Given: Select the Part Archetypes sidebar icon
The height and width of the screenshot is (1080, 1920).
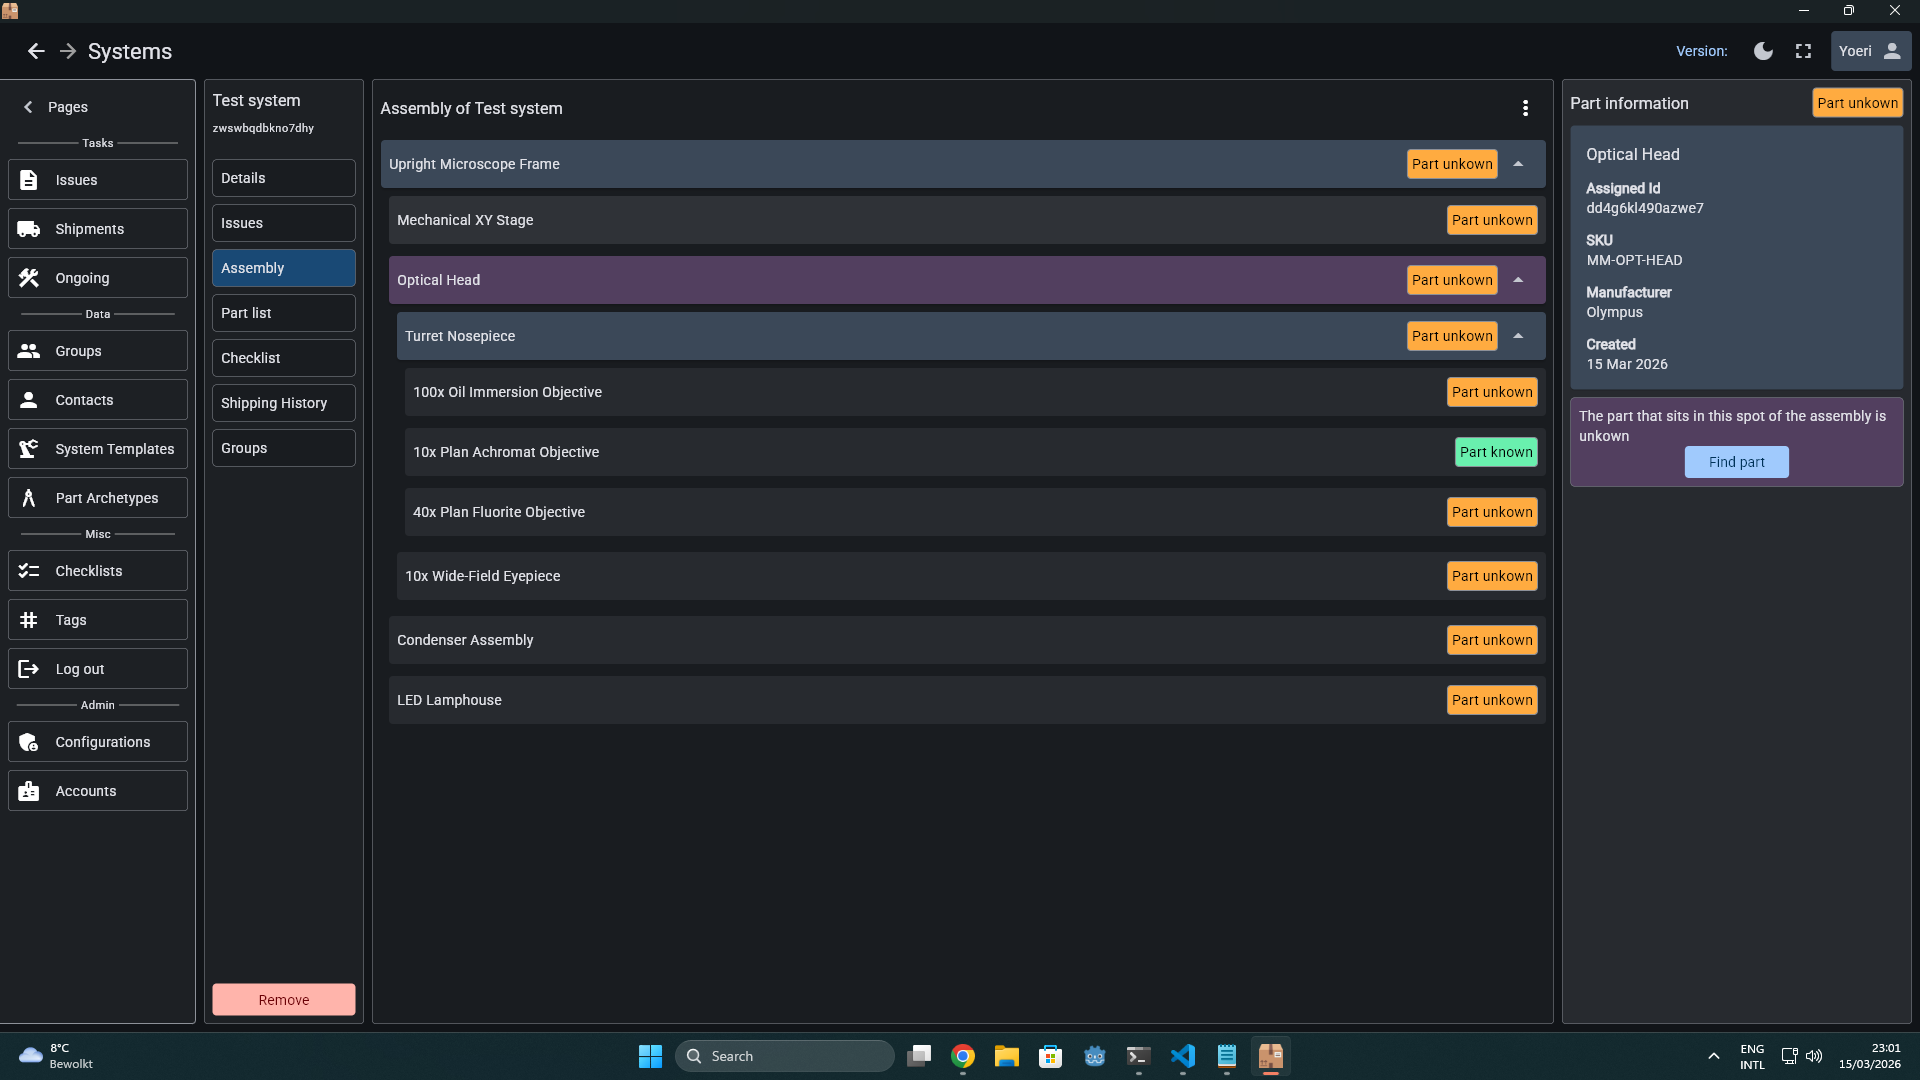Looking at the screenshot, I should tap(29, 497).
